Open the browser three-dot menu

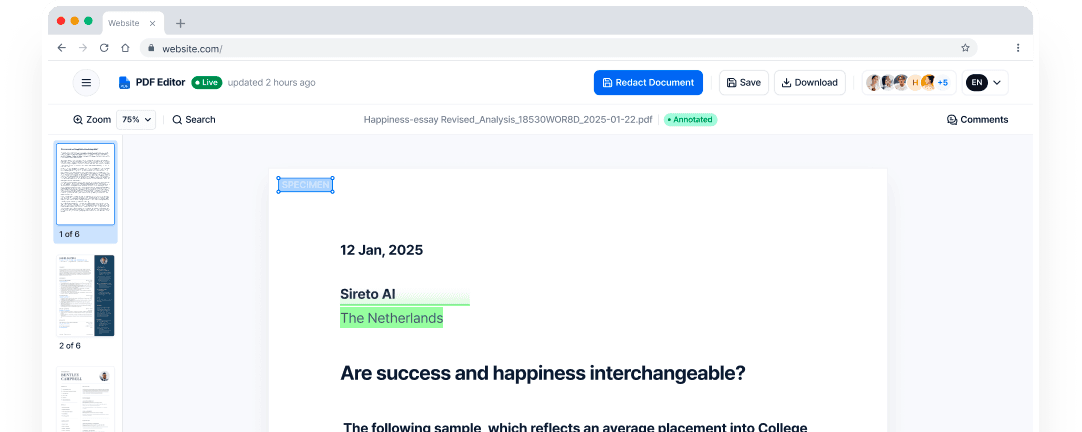pos(1018,48)
